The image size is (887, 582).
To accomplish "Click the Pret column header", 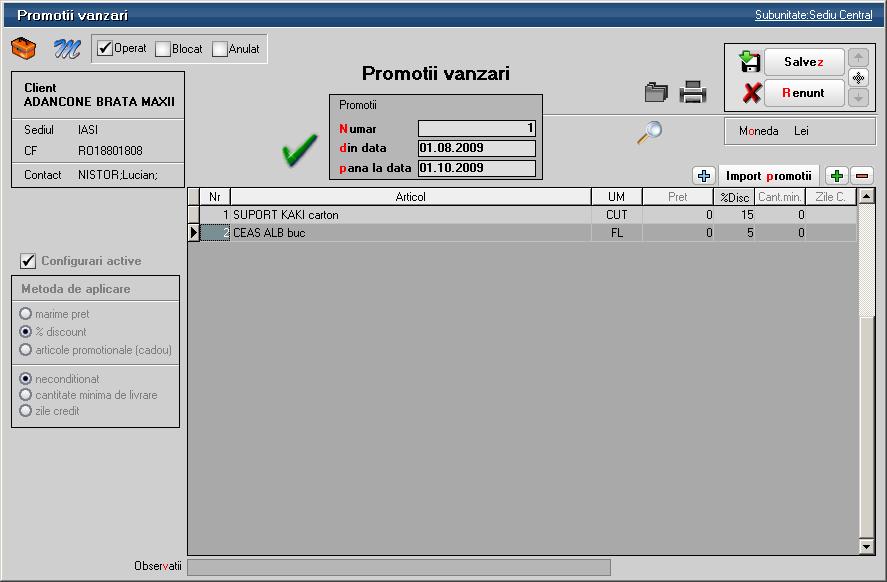I will (678, 197).
